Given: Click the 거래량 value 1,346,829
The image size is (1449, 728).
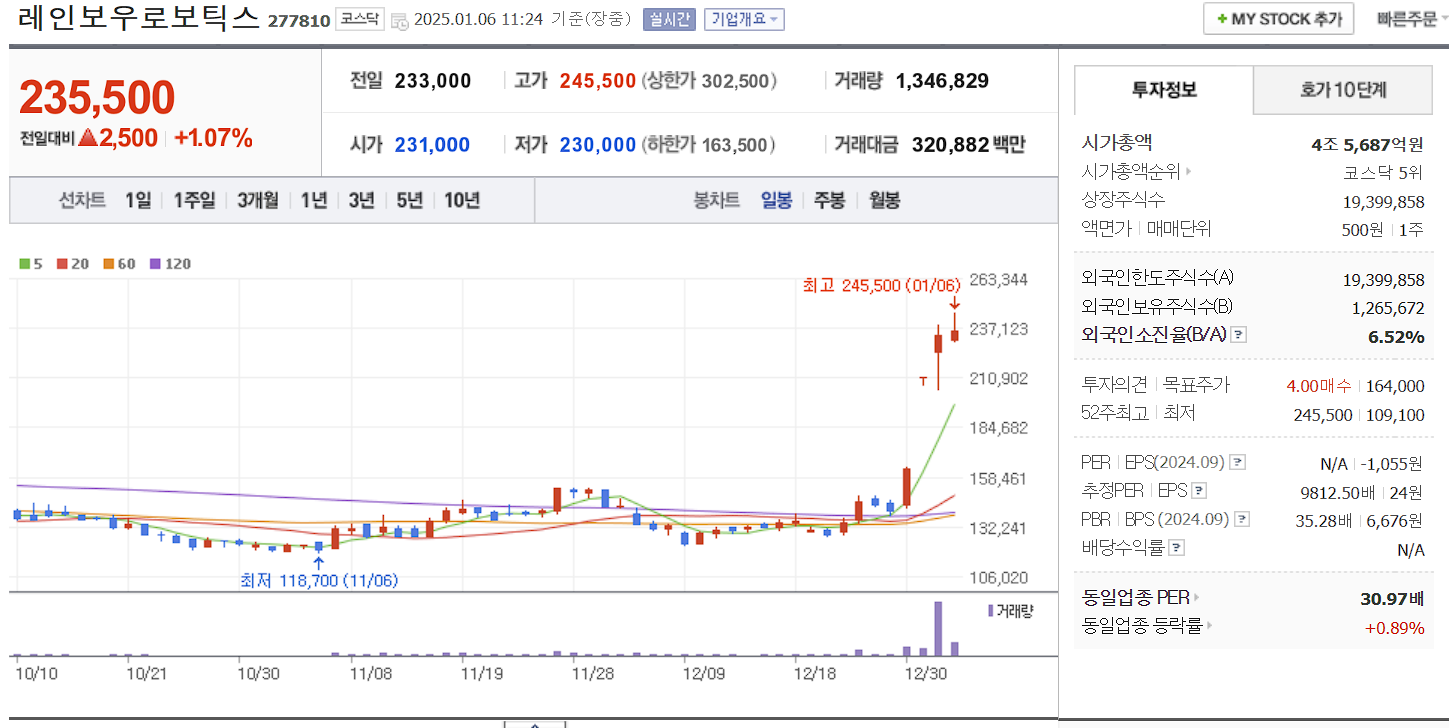Looking at the screenshot, I should (942, 81).
